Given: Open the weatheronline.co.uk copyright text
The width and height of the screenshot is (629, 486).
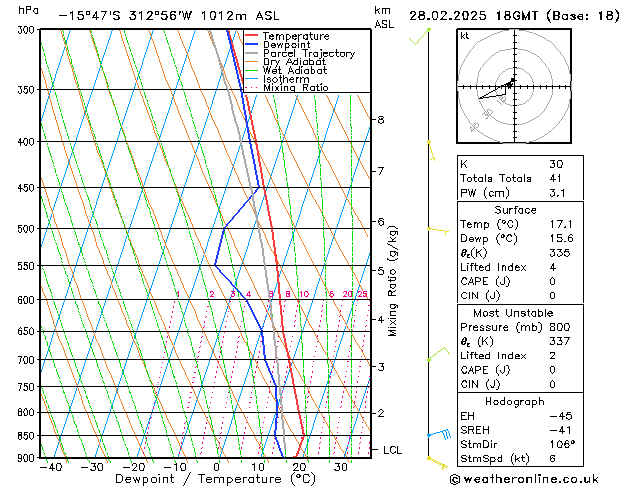Looking at the screenshot, I should [x=524, y=479].
